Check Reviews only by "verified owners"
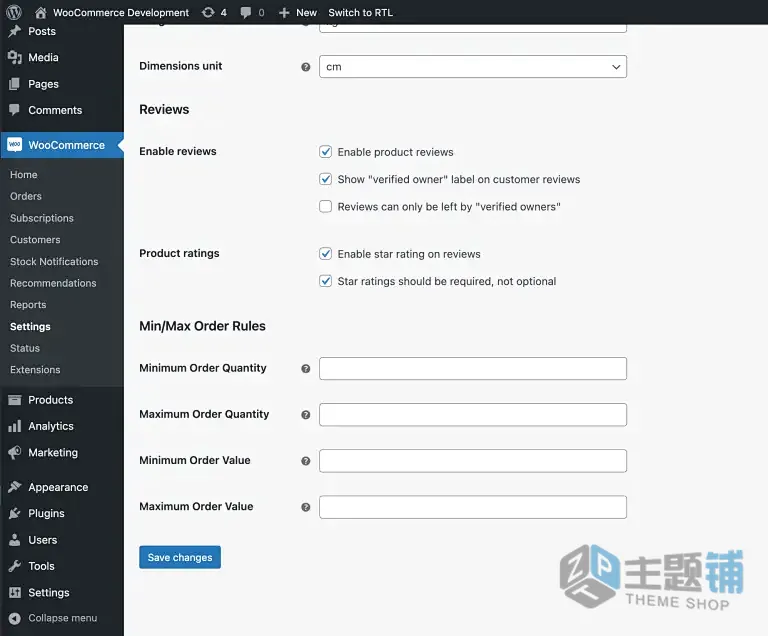The height and width of the screenshot is (636, 768). [325, 206]
